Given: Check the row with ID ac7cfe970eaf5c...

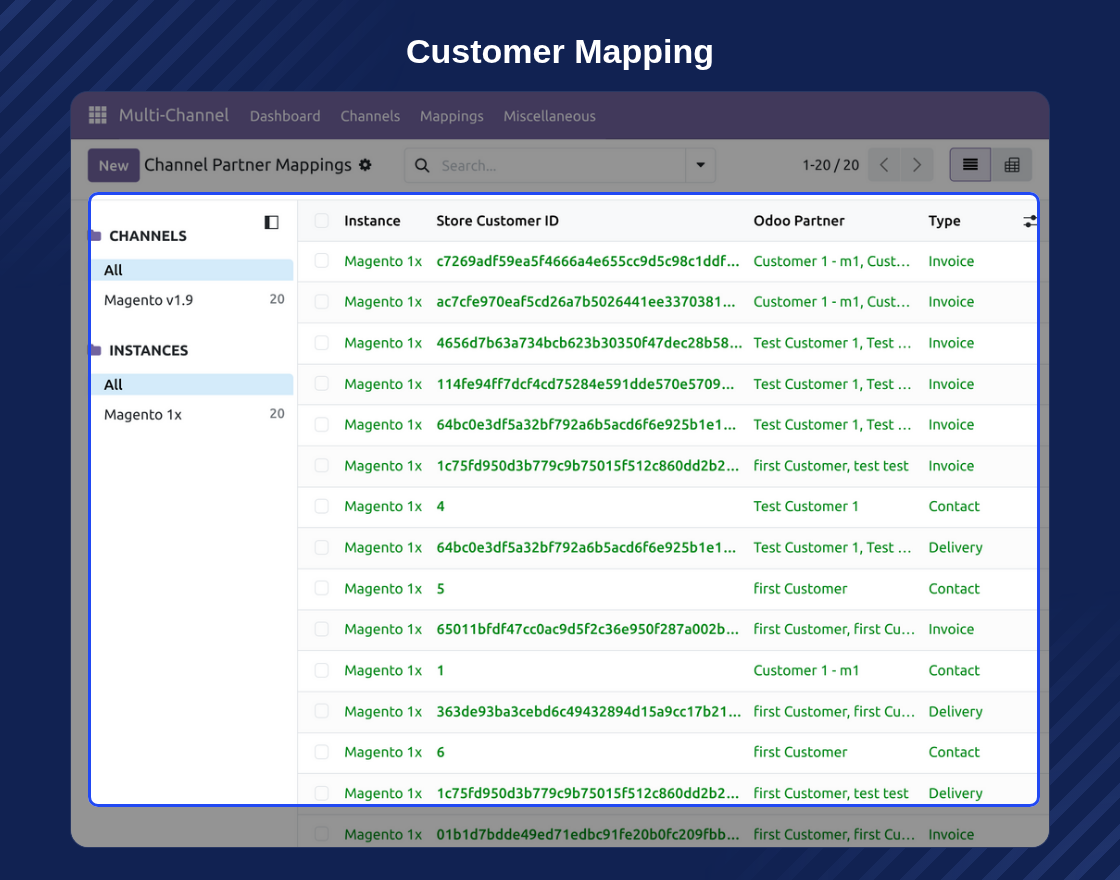Looking at the screenshot, I should (x=322, y=301).
